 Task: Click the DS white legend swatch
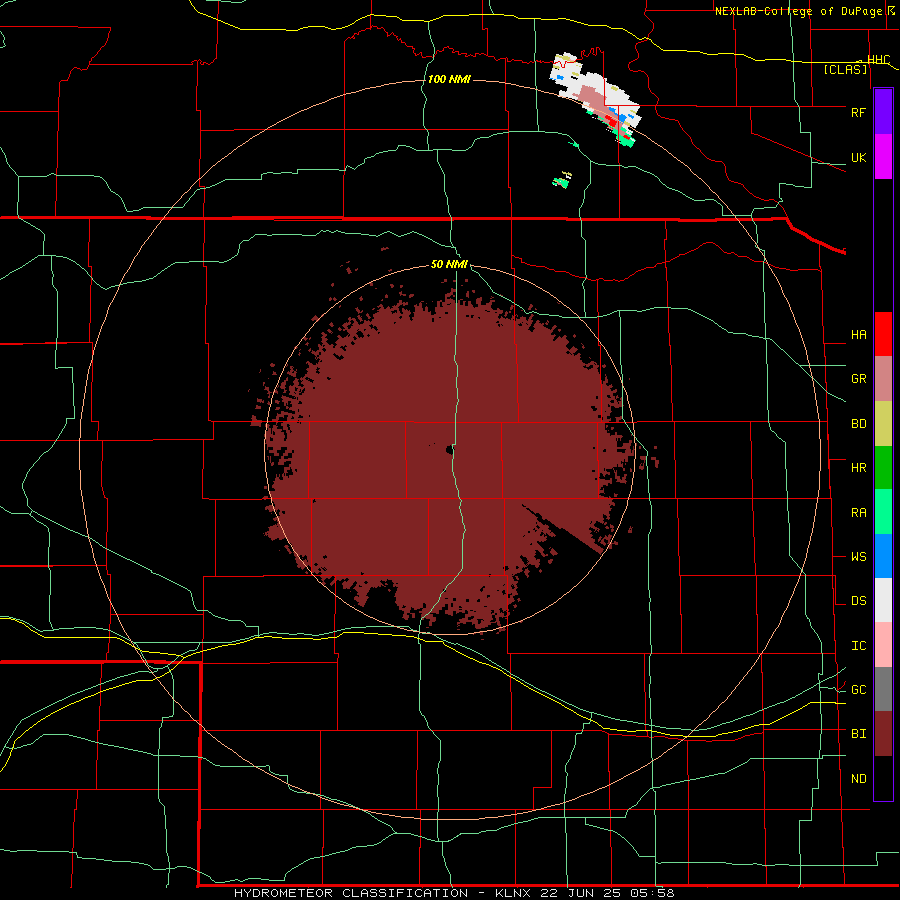(x=883, y=600)
